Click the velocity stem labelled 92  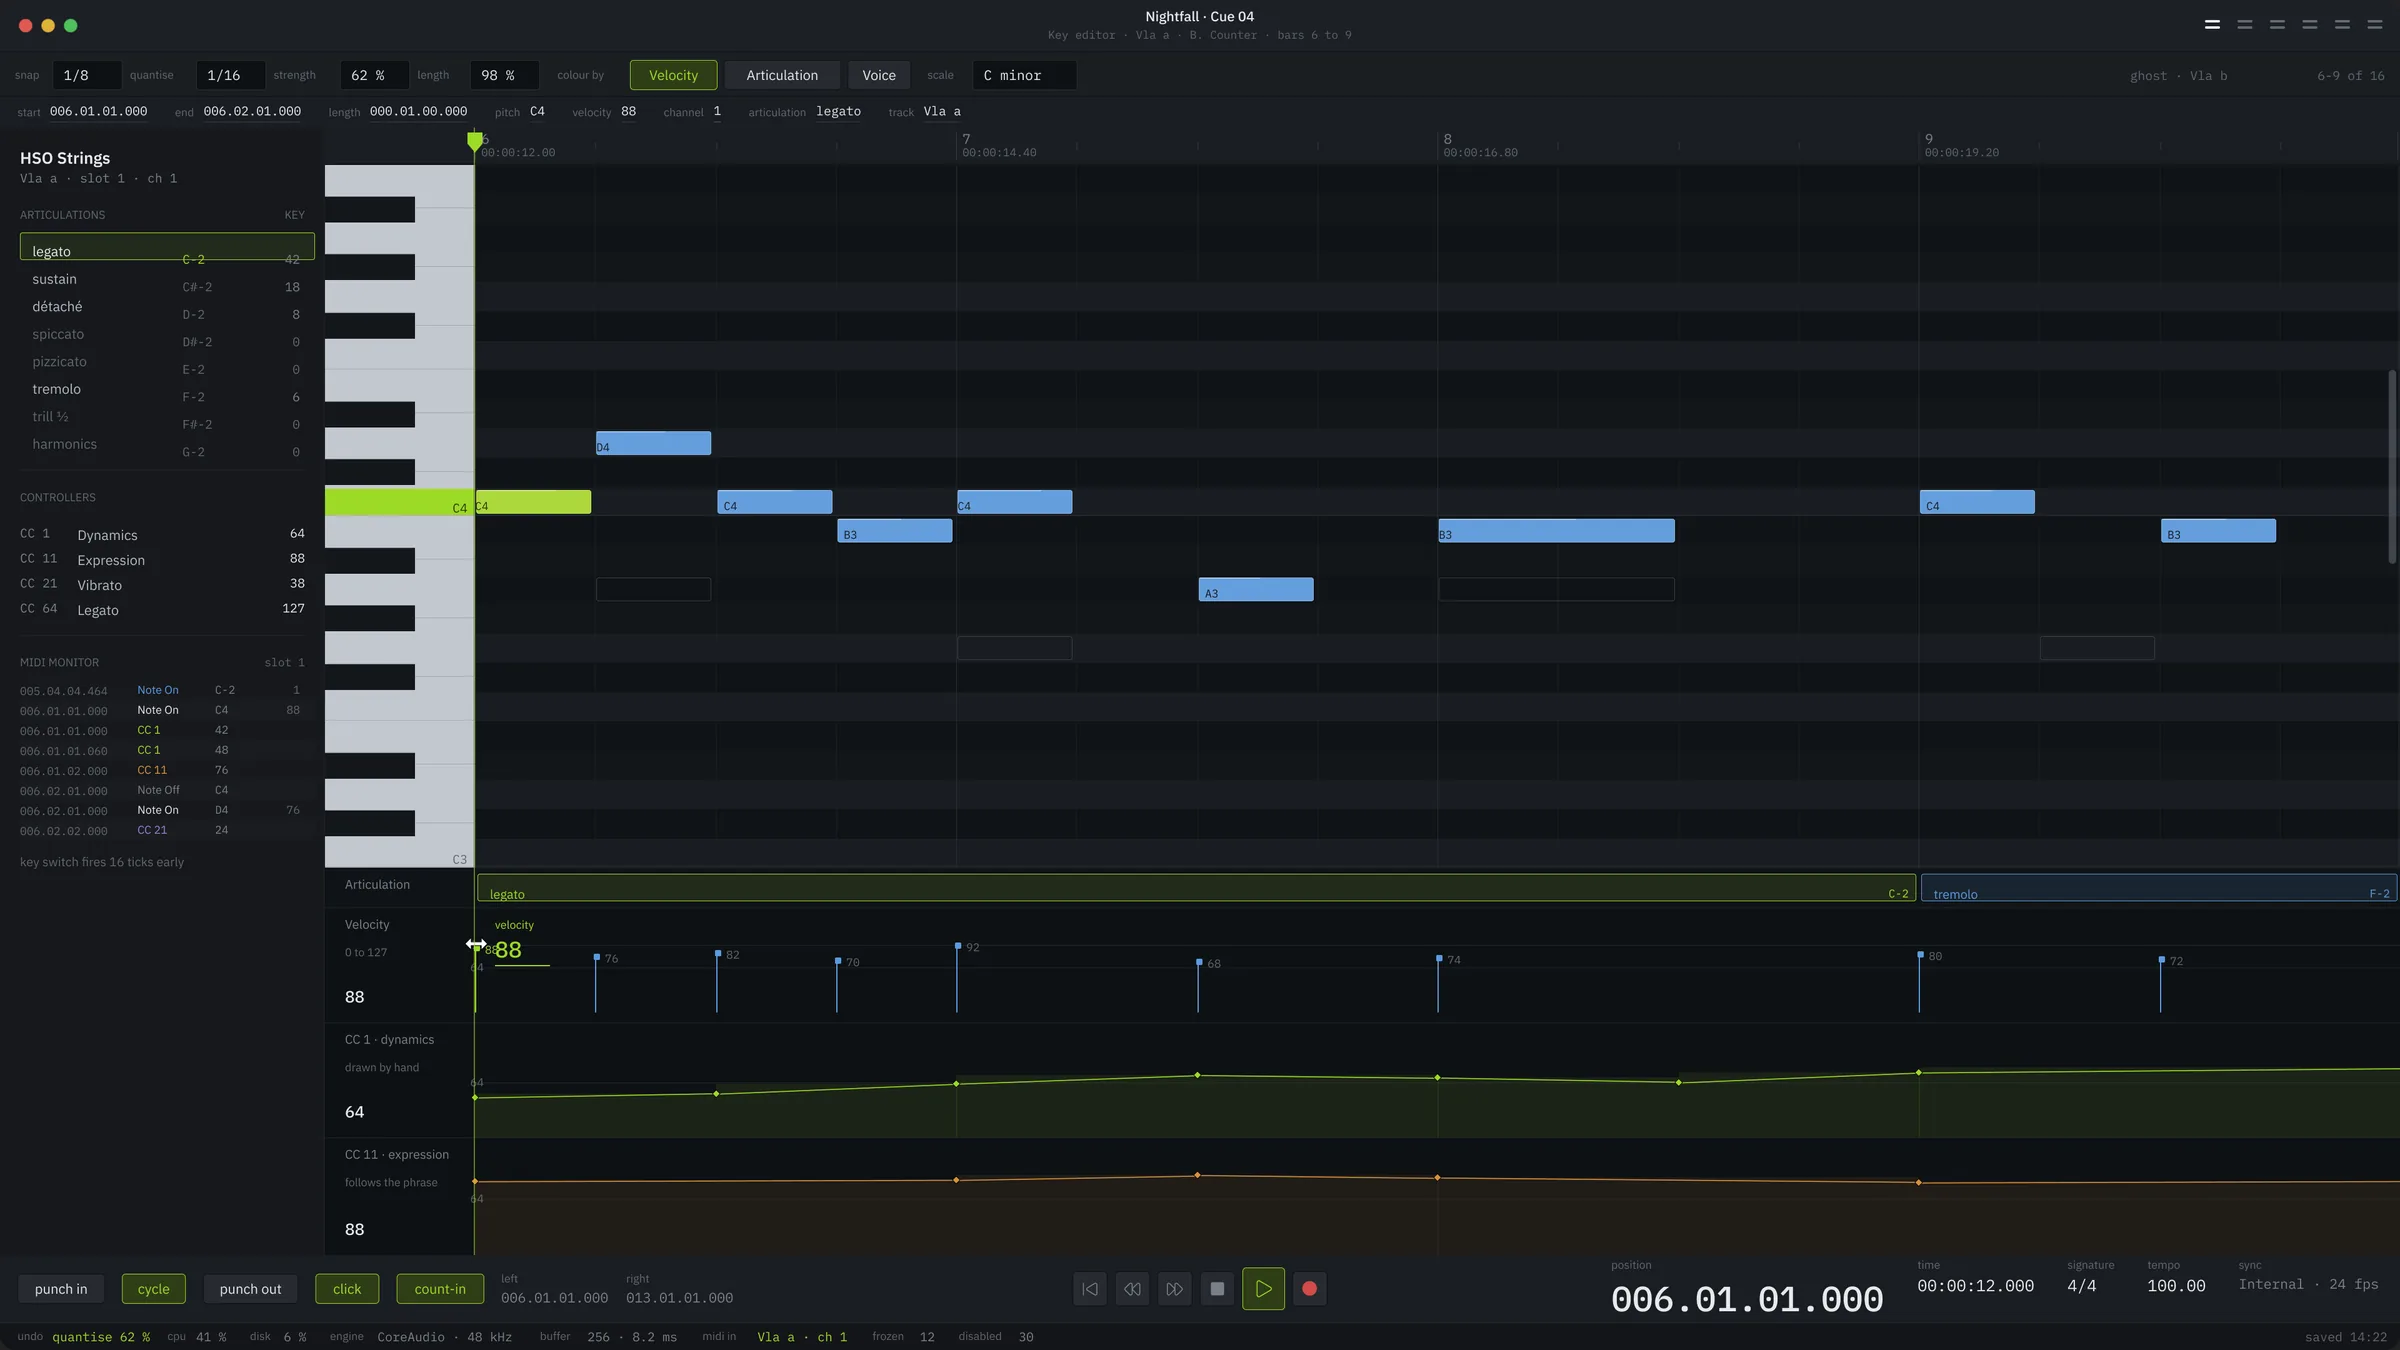[x=957, y=978]
